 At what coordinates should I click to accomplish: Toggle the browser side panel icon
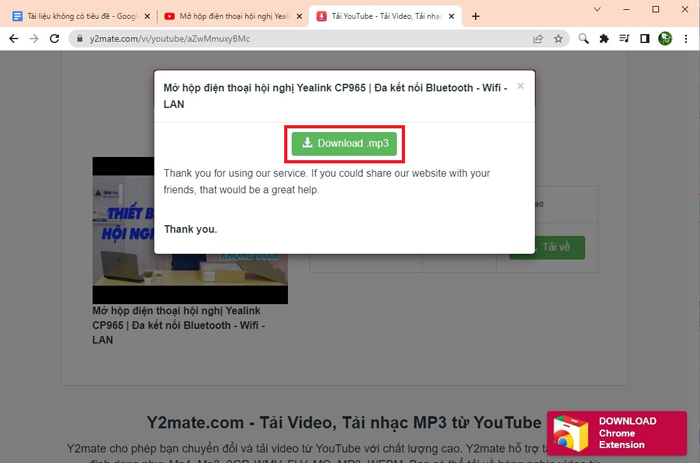645,39
